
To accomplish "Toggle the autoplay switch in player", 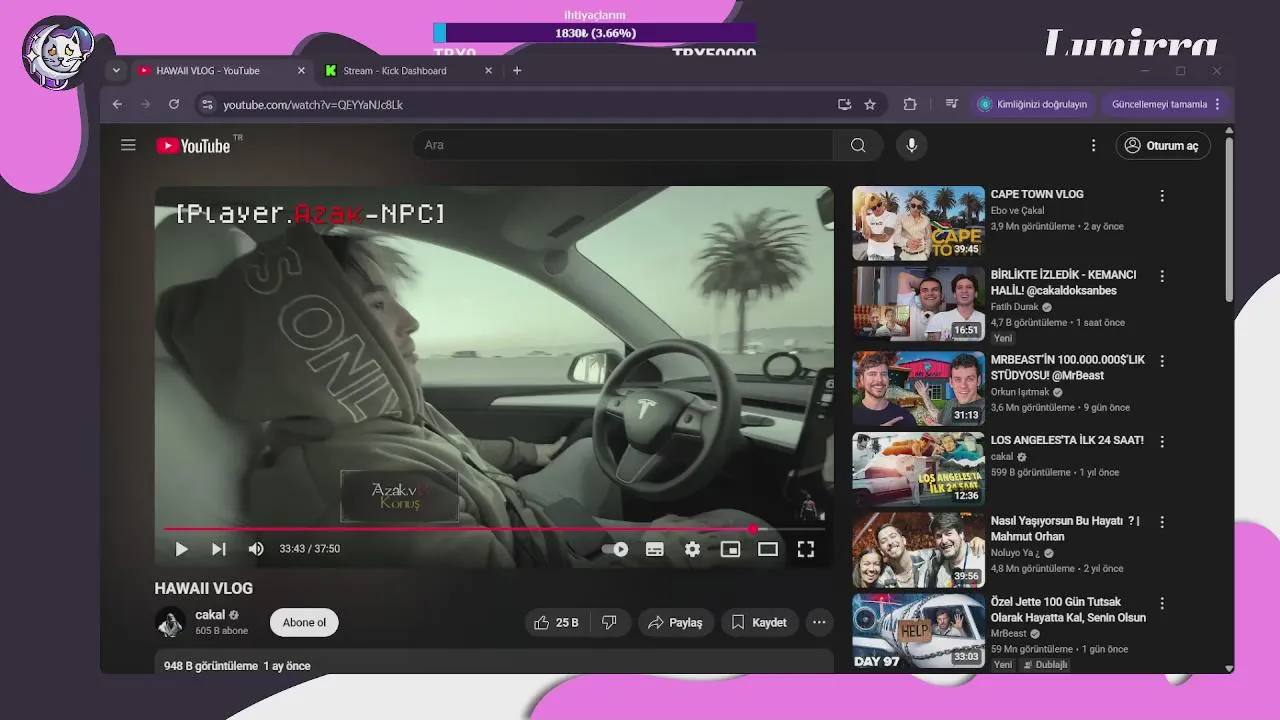I will 615,549.
